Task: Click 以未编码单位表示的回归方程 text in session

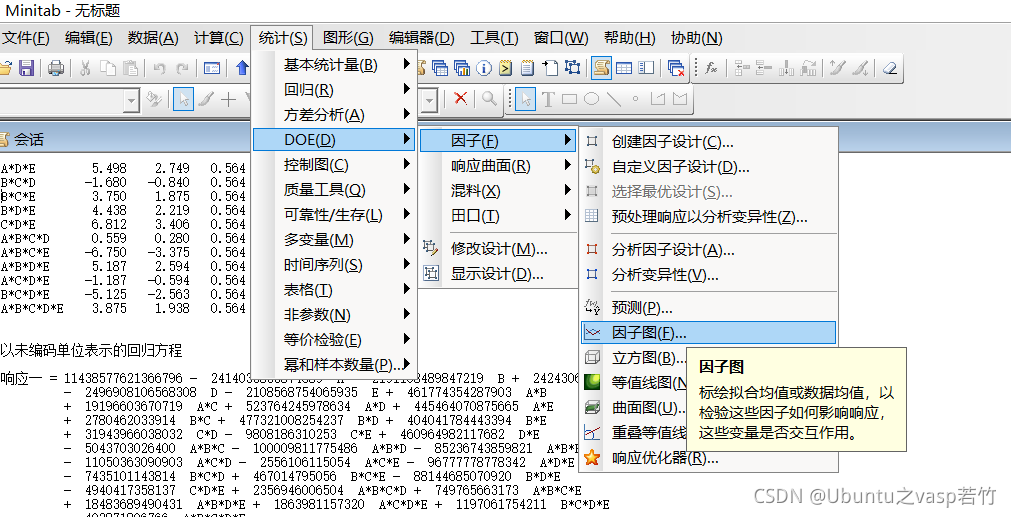Action: coord(91,350)
